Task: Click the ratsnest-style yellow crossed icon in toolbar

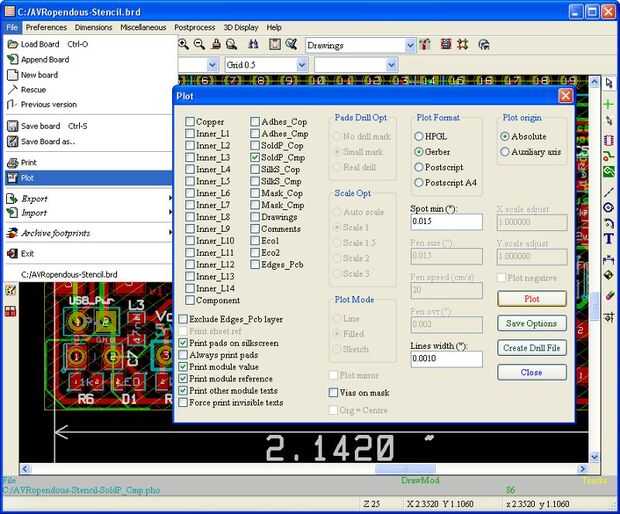Action: tap(463, 44)
